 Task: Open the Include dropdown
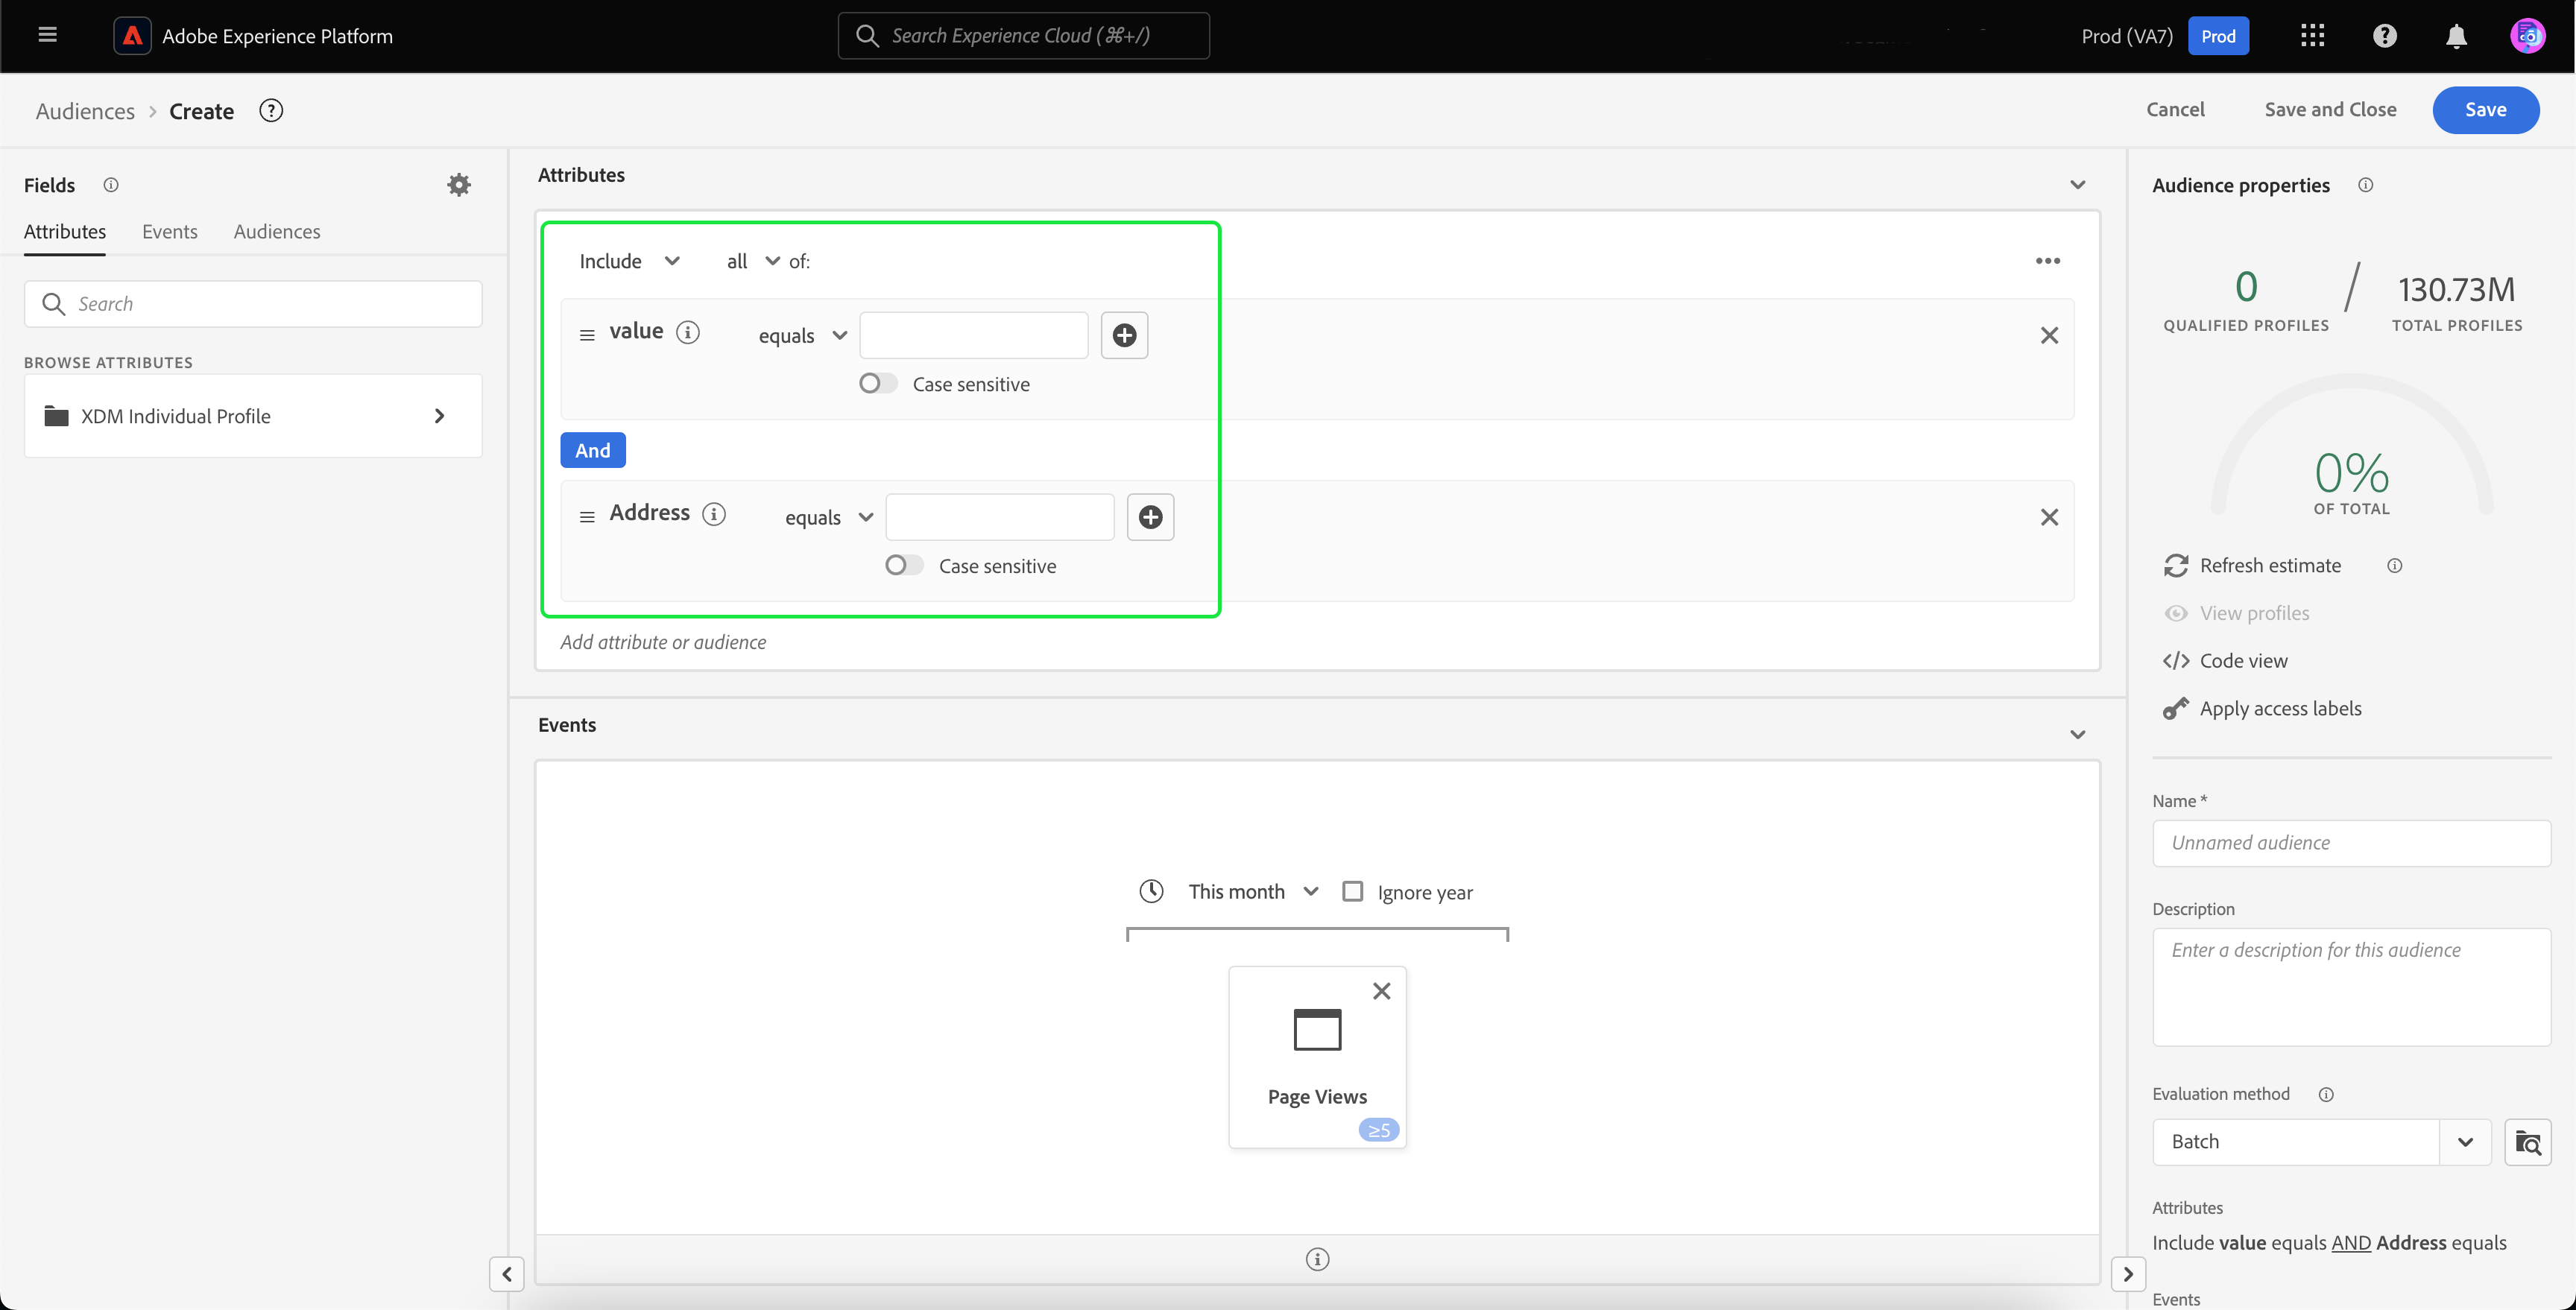click(629, 261)
